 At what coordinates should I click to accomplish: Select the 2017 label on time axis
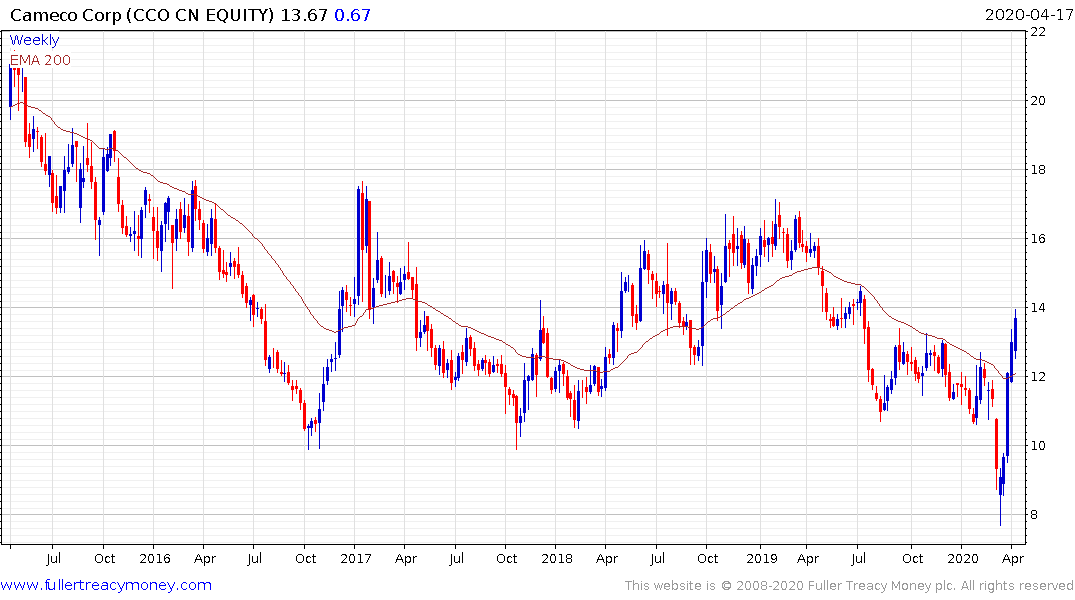point(356,558)
